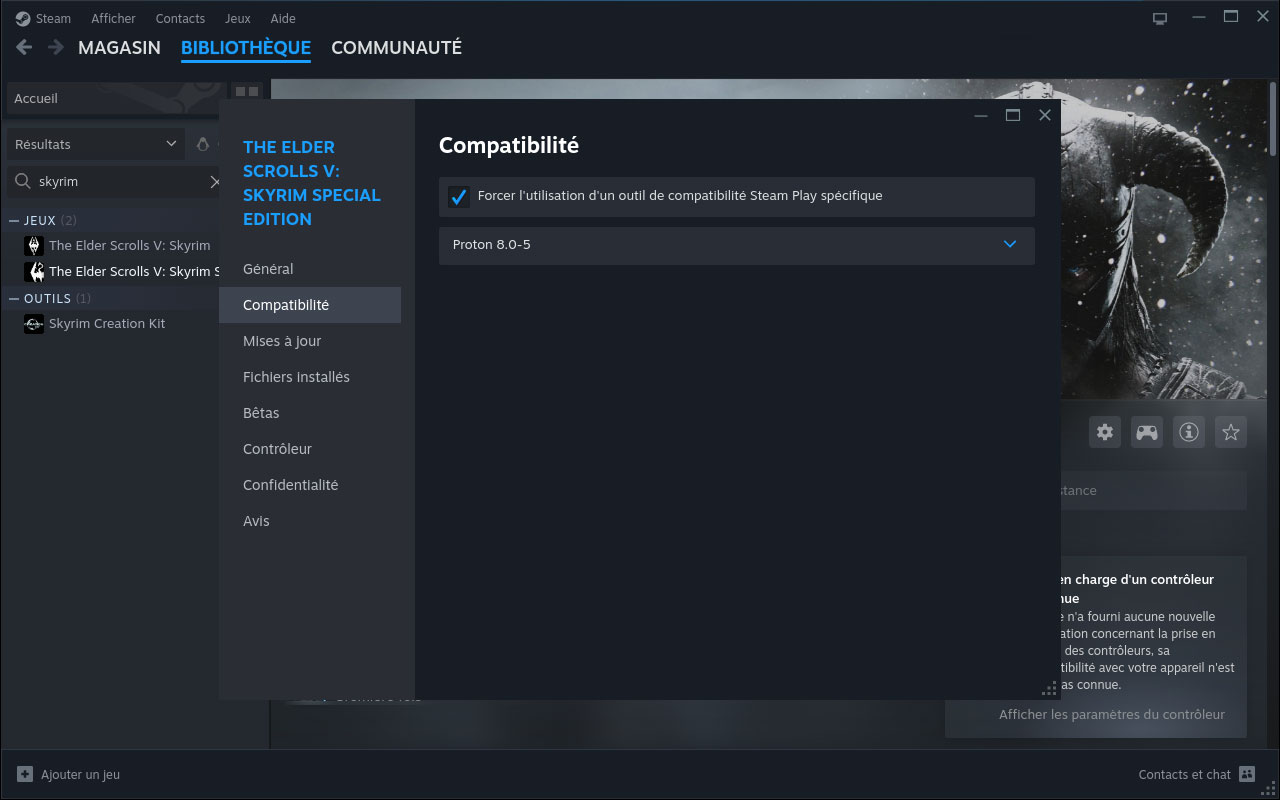The width and height of the screenshot is (1280, 800).
Task: Select Avis section
Action: (x=310, y=521)
